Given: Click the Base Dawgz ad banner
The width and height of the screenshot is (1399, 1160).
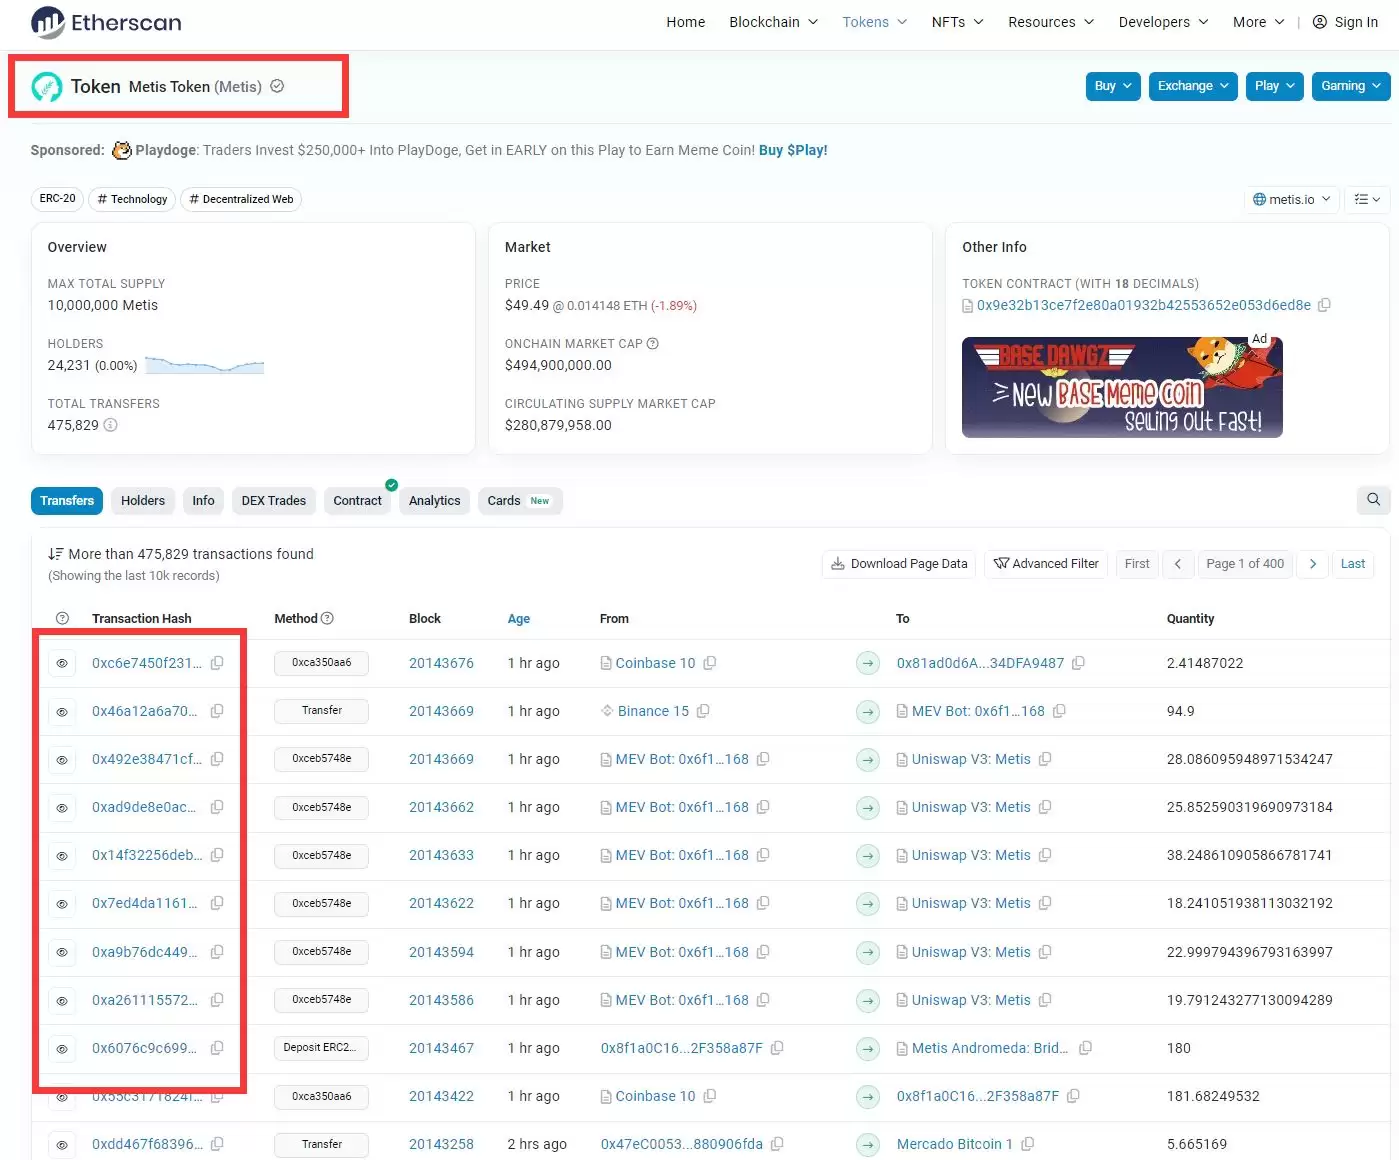Looking at the screenshot, I should coord(1121,388).
